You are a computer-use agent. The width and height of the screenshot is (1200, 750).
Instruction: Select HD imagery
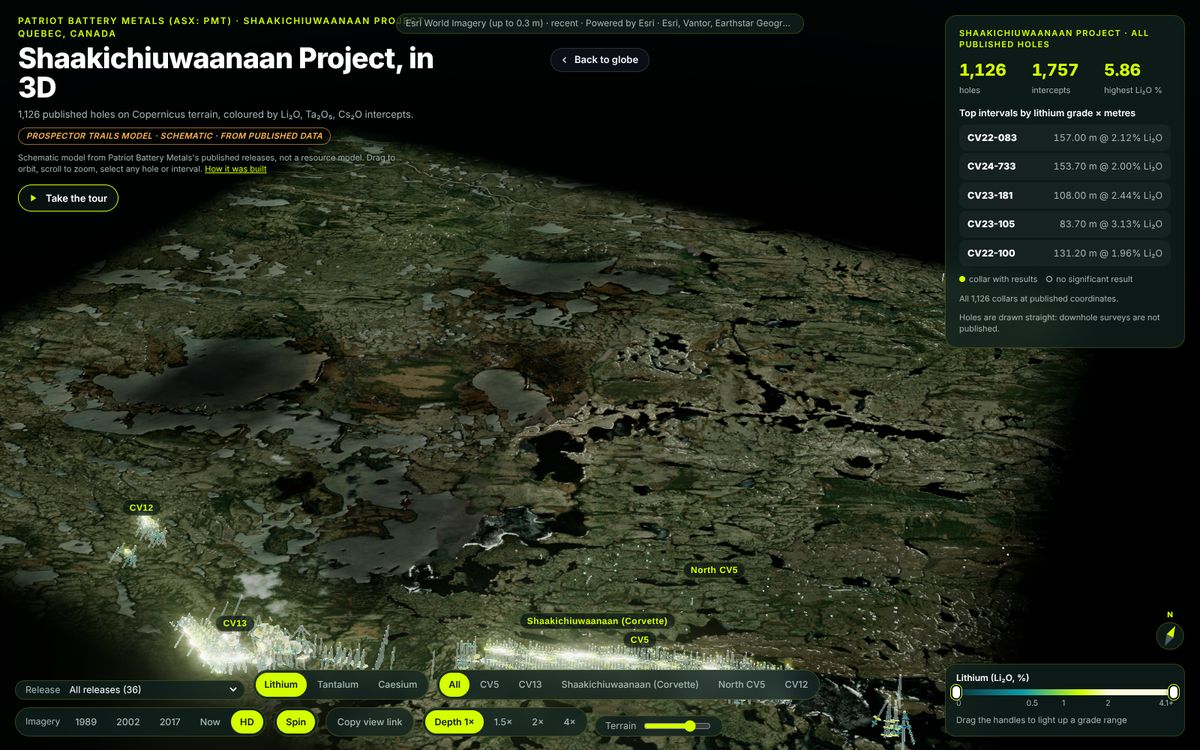[x=246, y=722]
